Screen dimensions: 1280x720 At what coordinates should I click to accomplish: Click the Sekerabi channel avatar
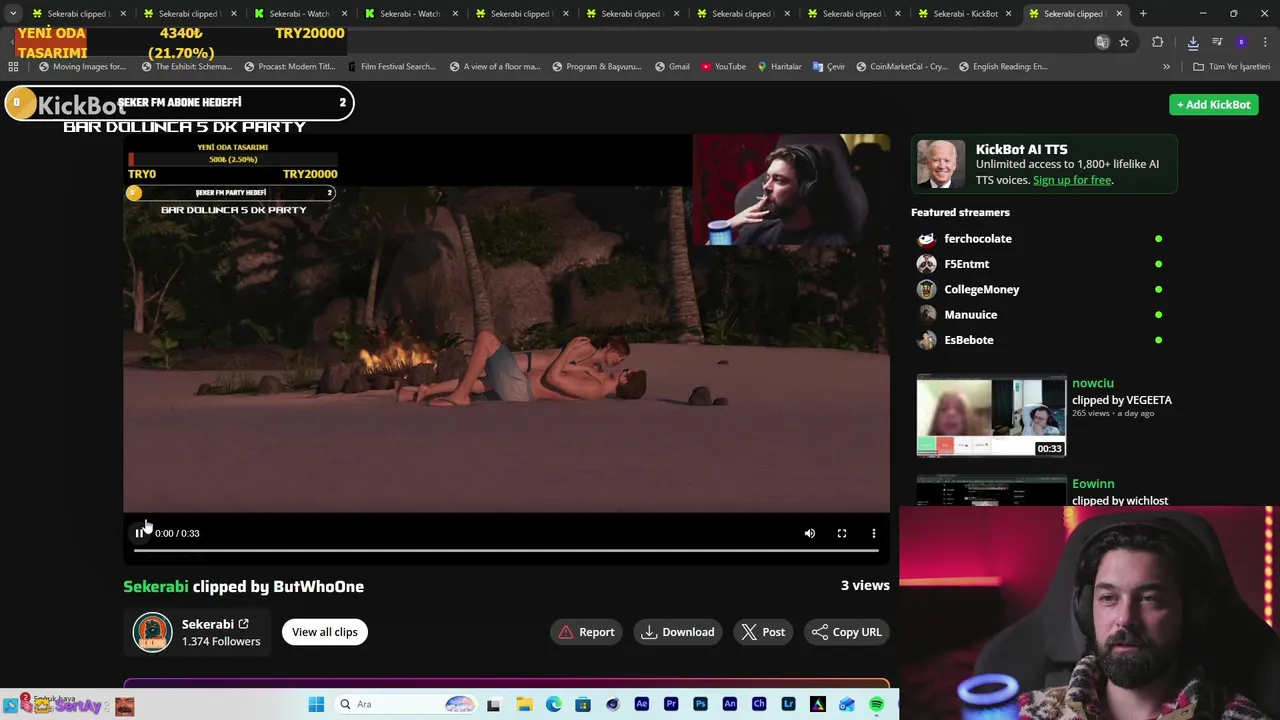coord(153,632)
